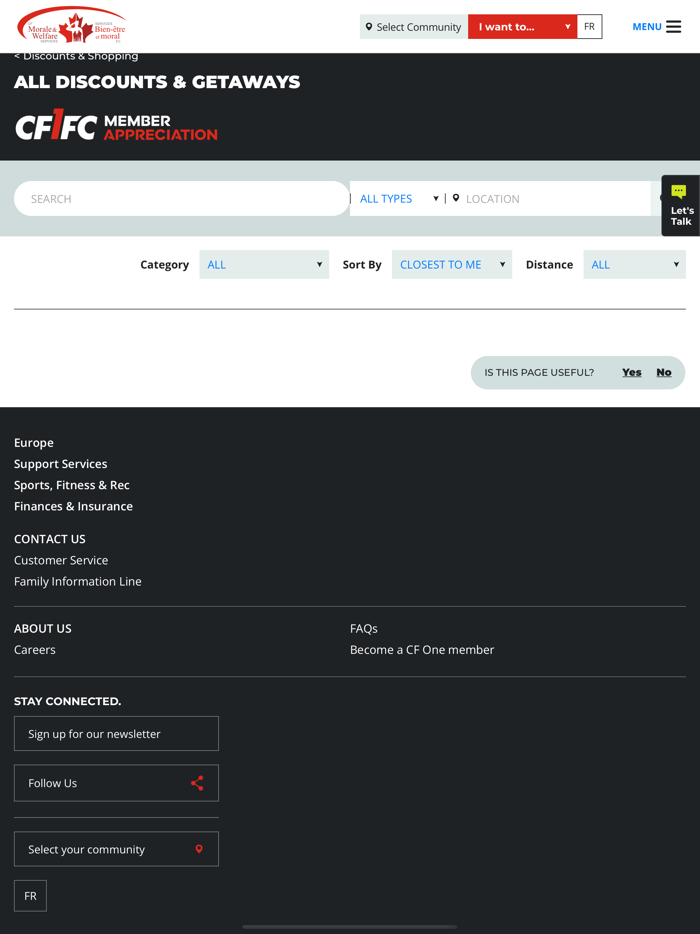
Task: Click the Morale & Welfare Services logo
Action: (71, 26)
